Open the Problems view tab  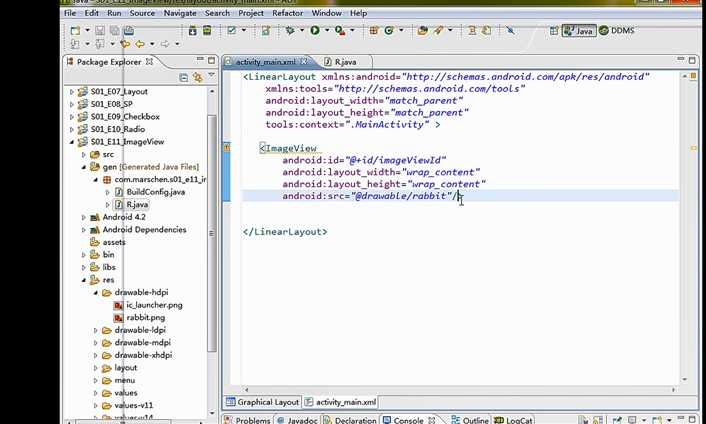(x=252, y=420)
